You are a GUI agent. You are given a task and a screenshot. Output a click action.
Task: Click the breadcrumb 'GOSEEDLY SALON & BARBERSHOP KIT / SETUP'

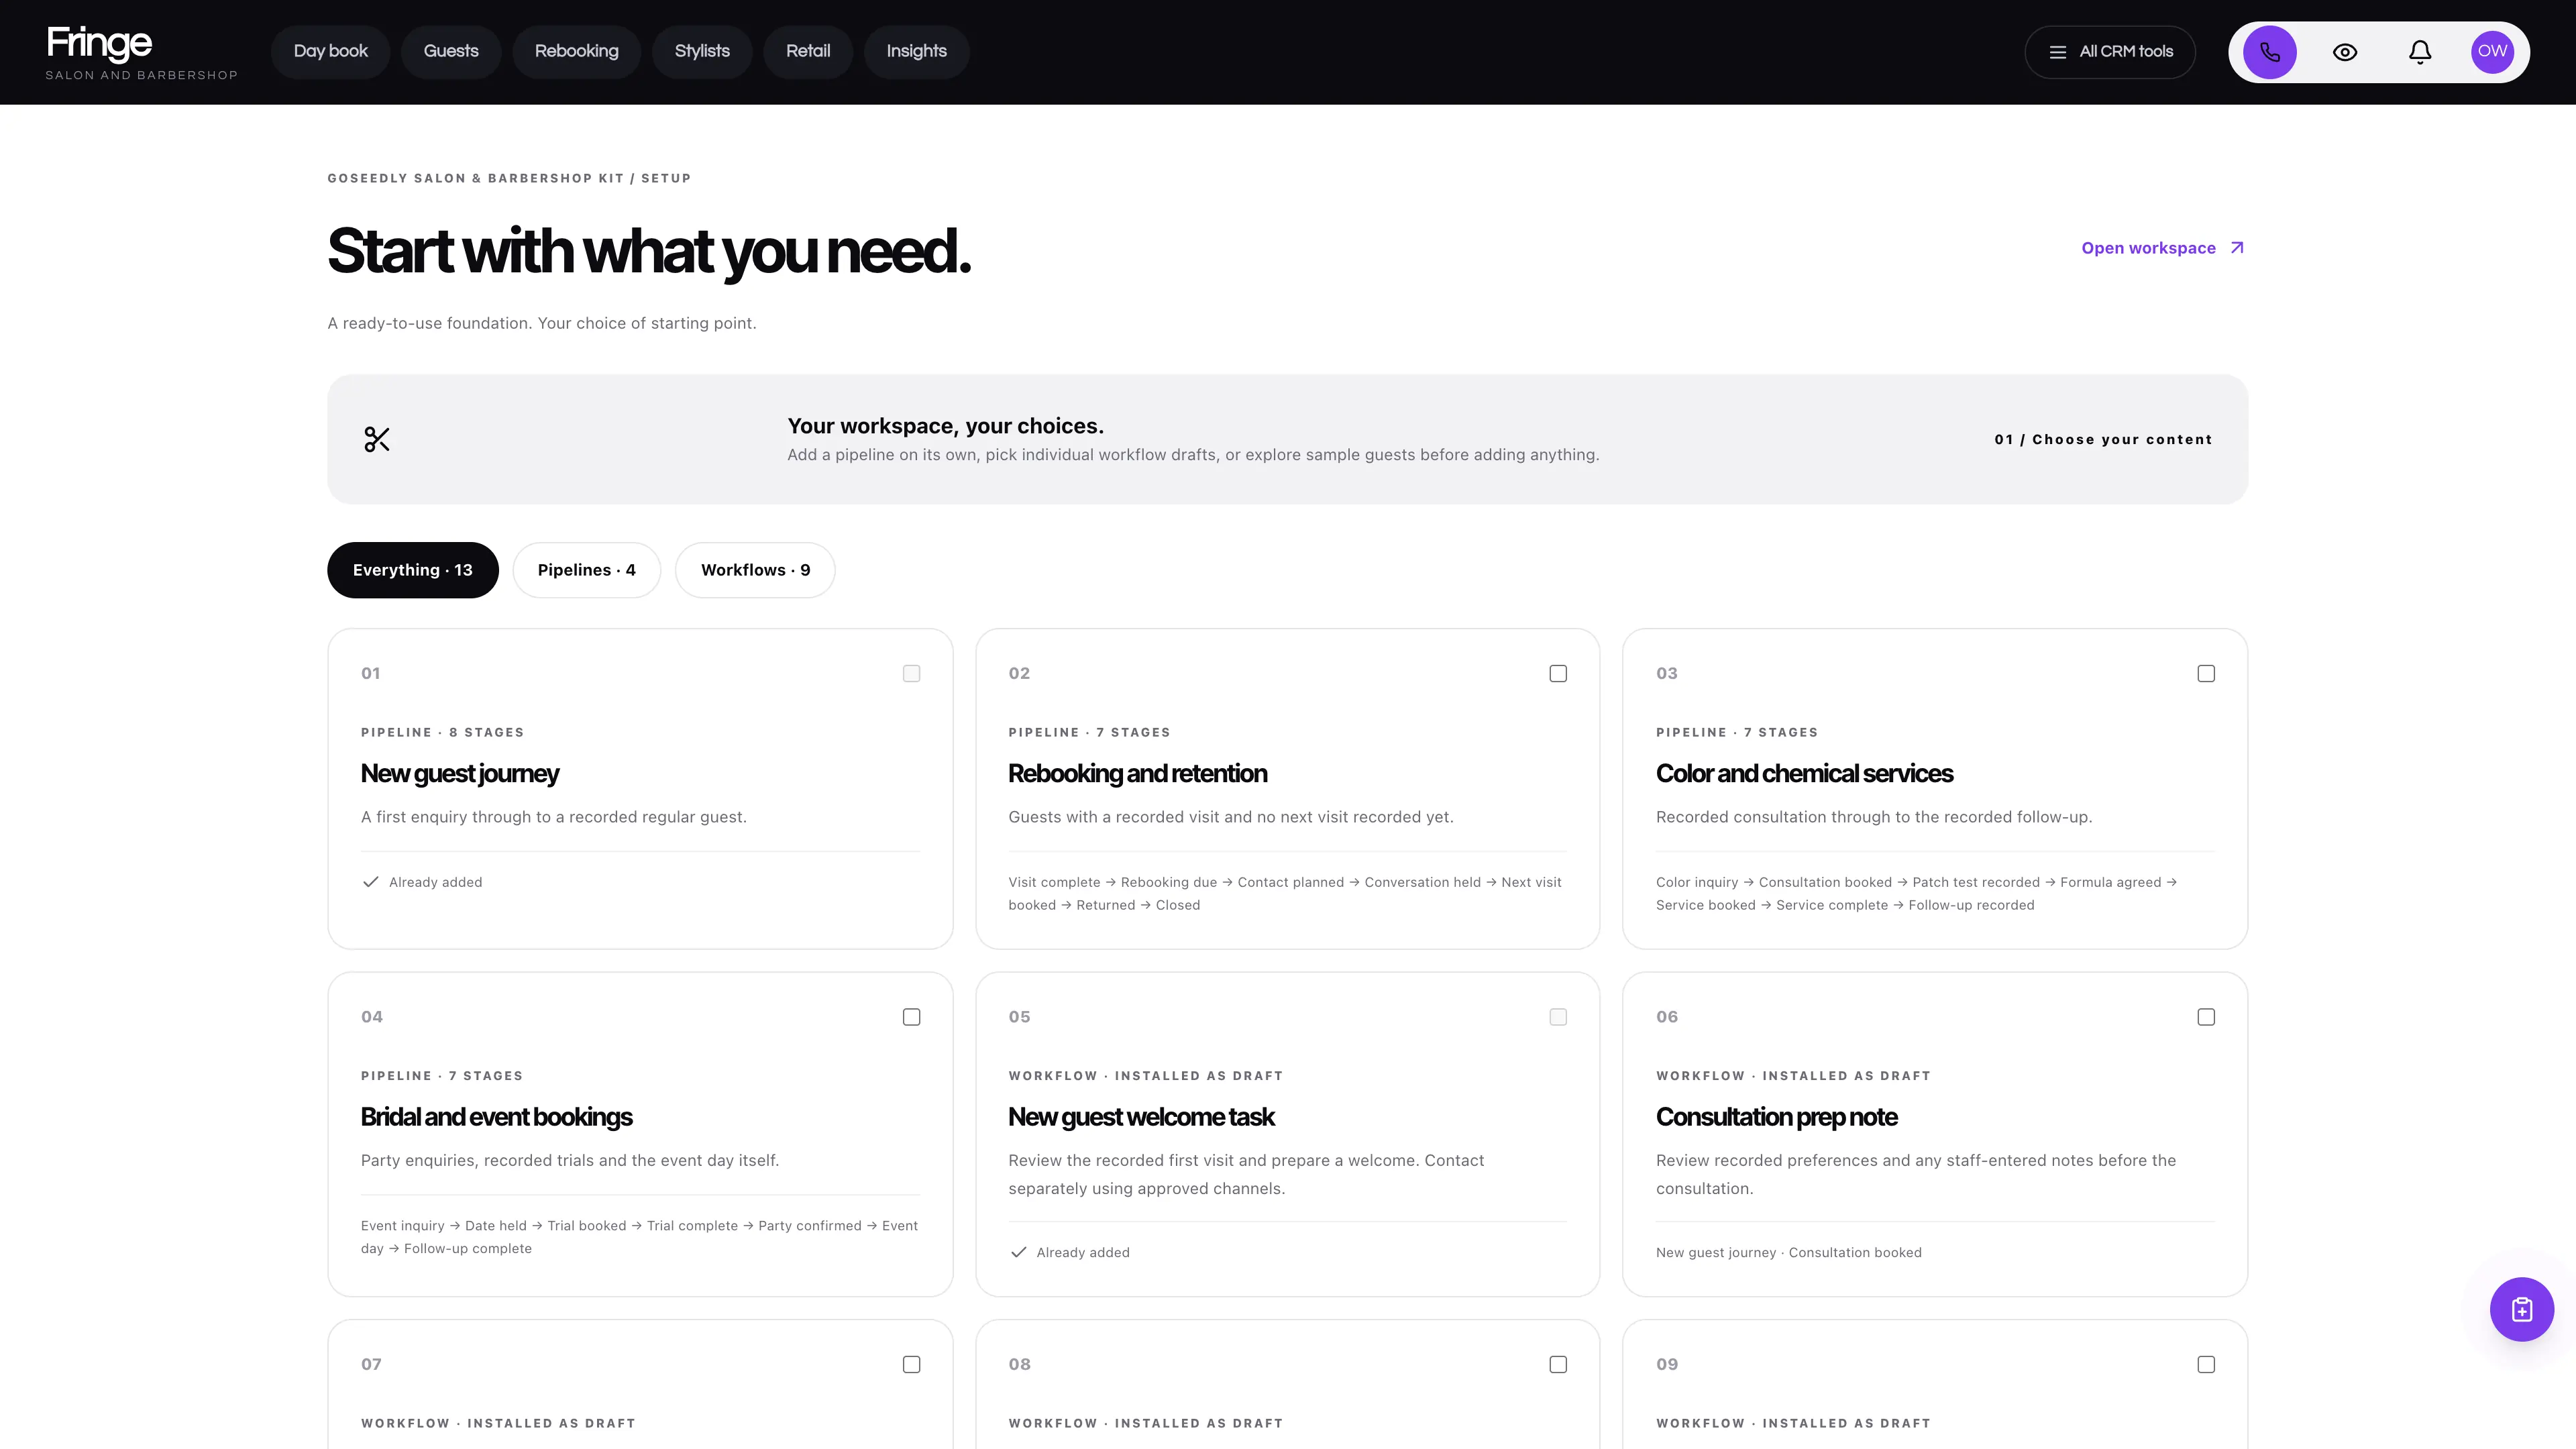tap(509, 178)
